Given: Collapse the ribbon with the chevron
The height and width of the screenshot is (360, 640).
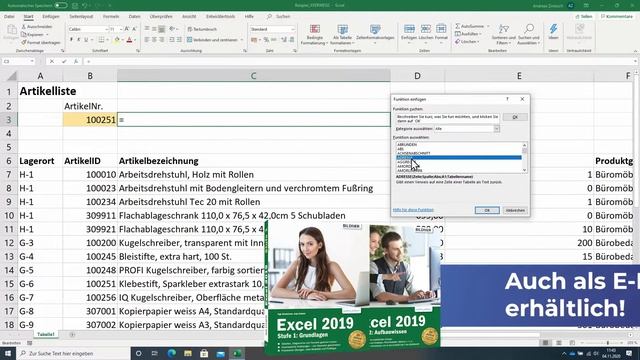Looking at the screenshot, I should pyautogui.click(x=636, y=51).
